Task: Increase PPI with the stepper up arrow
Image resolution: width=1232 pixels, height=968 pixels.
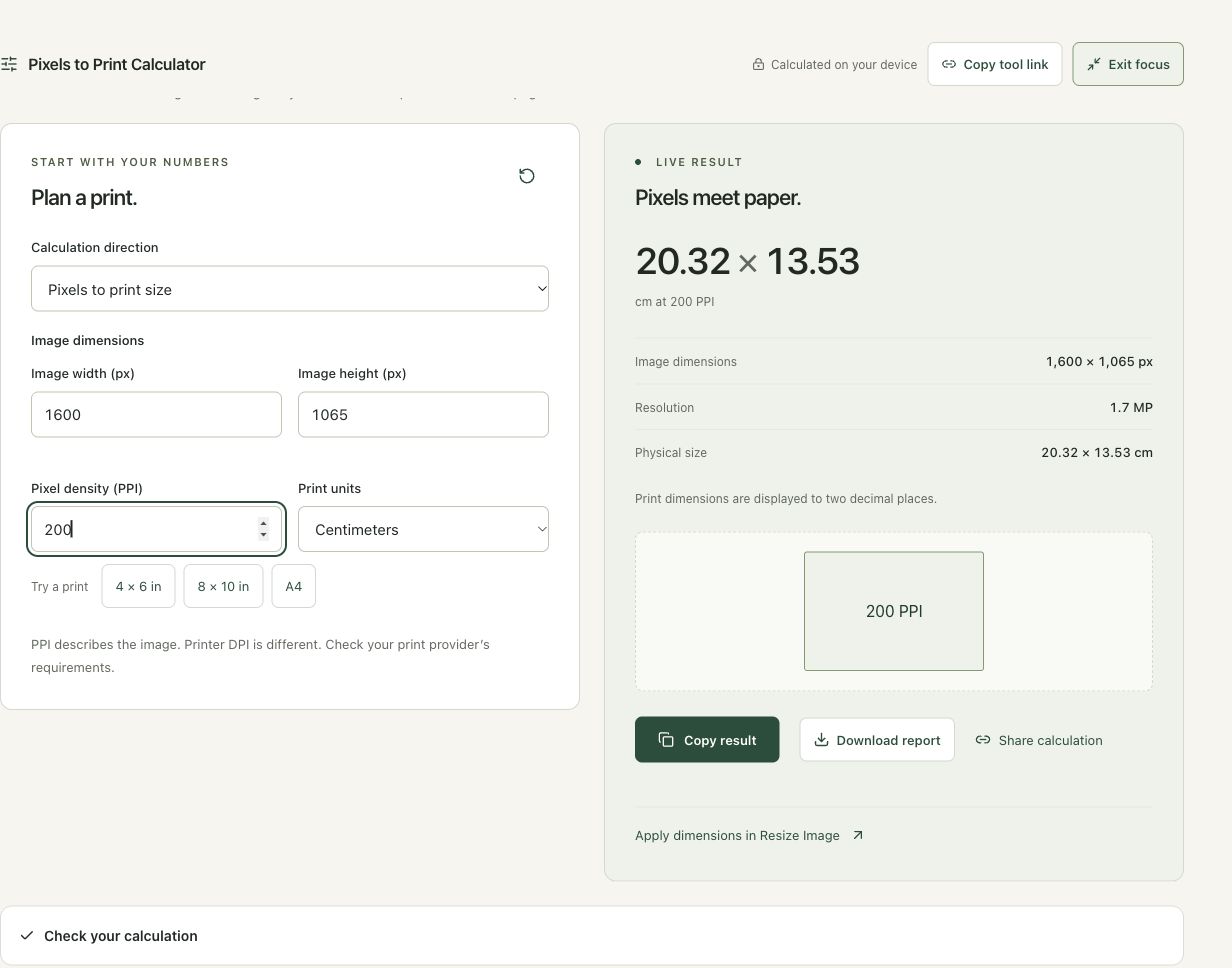Action: [x=263, y=523]
